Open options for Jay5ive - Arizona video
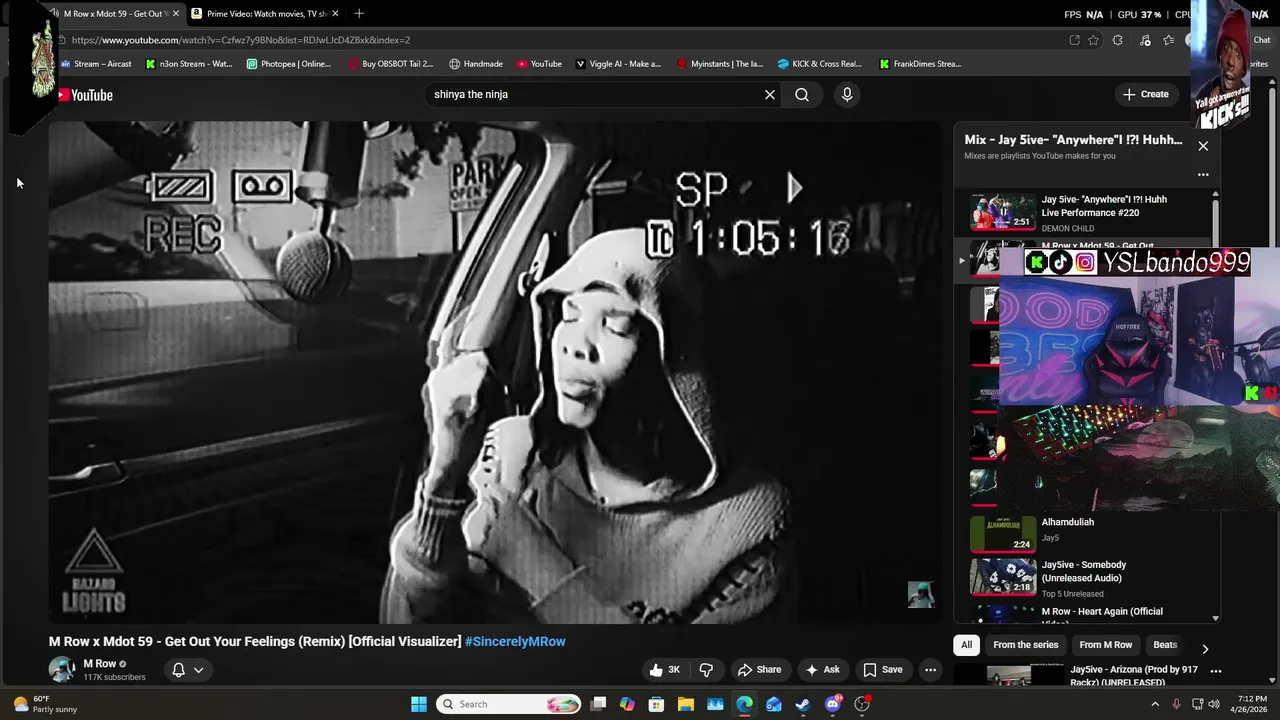 1216,671
